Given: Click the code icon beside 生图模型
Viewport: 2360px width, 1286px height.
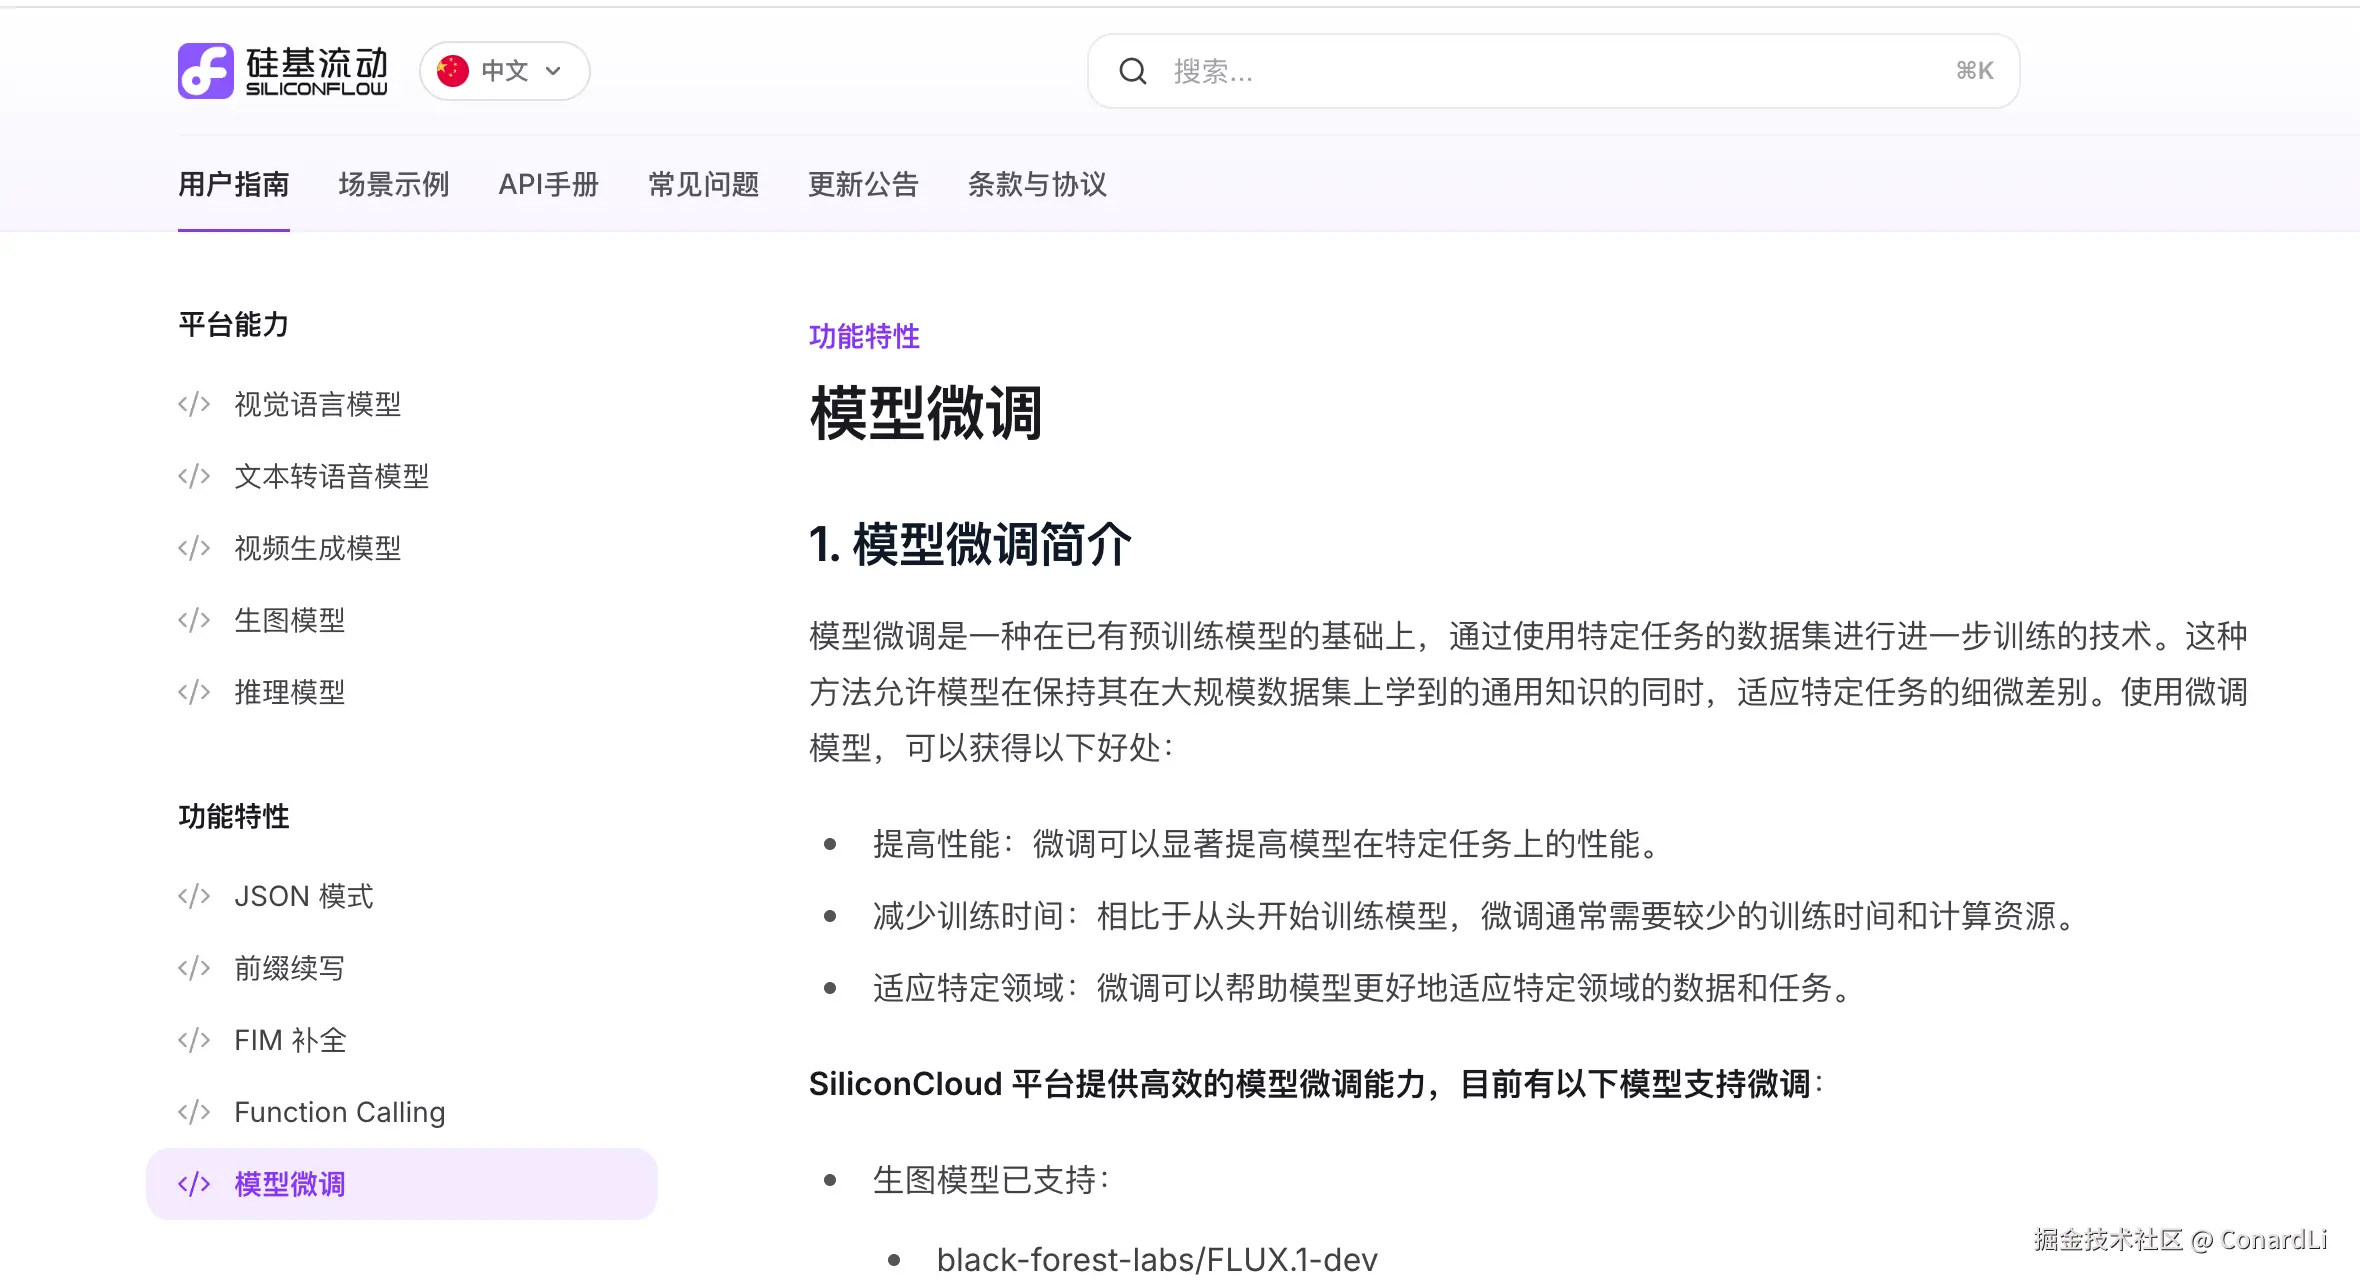Looking at the screenshot, I should (x=192, y=620).
